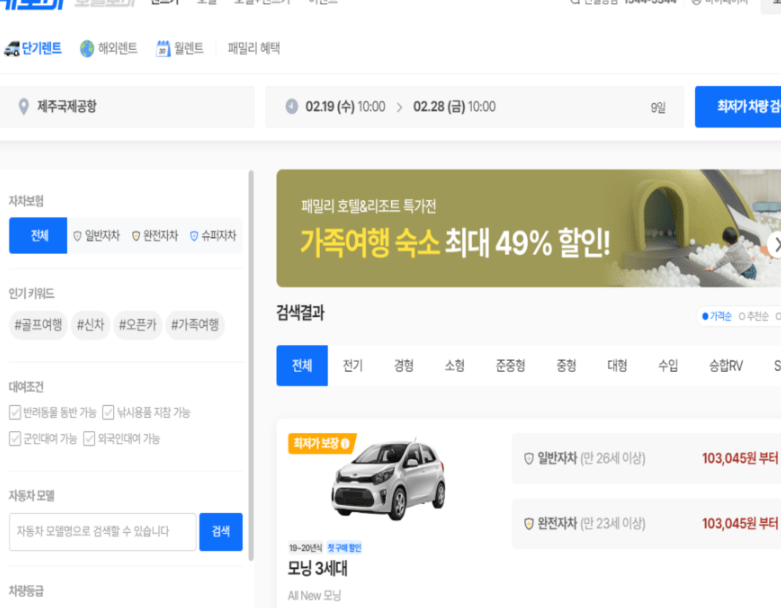Open the 월렌트 monthly rental tab

(x=180, y=48)
